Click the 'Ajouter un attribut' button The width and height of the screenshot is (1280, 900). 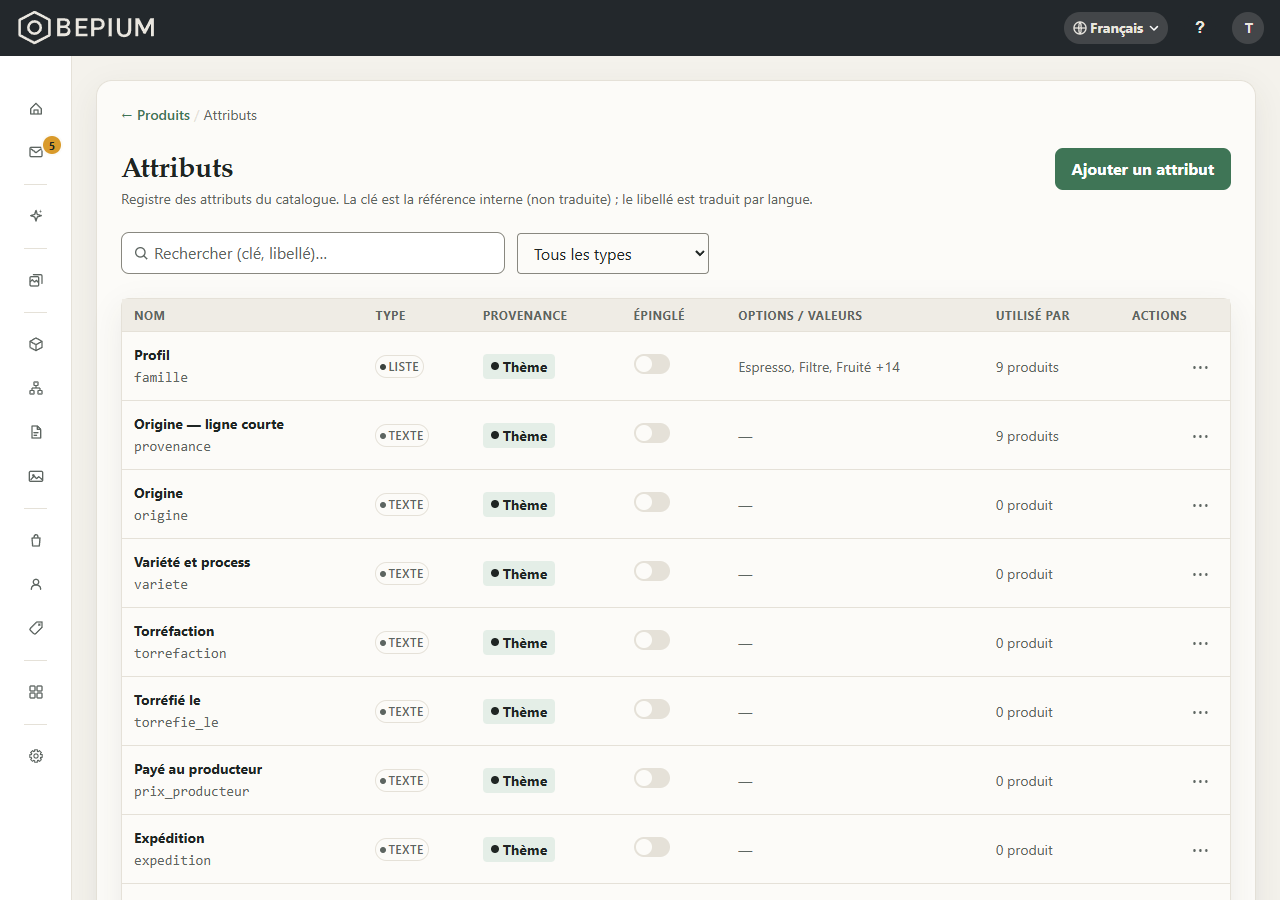click(1143, 169)
